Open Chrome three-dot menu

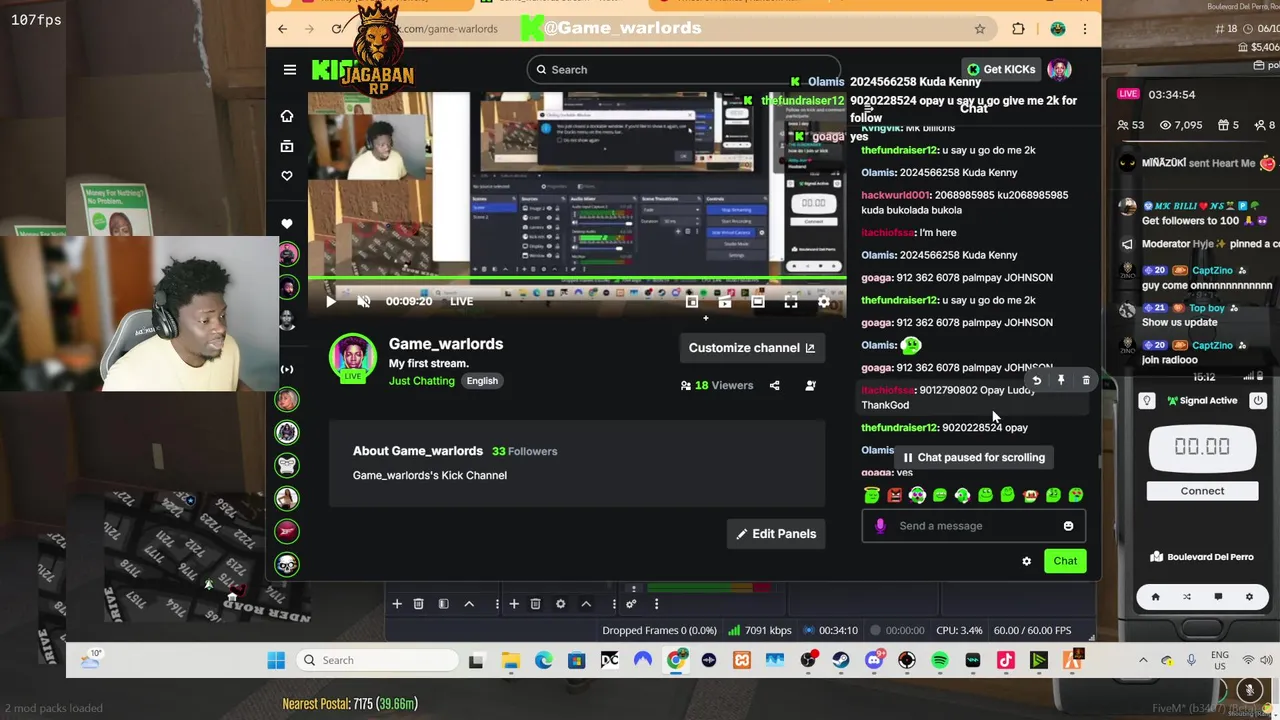click(1086, 29)
